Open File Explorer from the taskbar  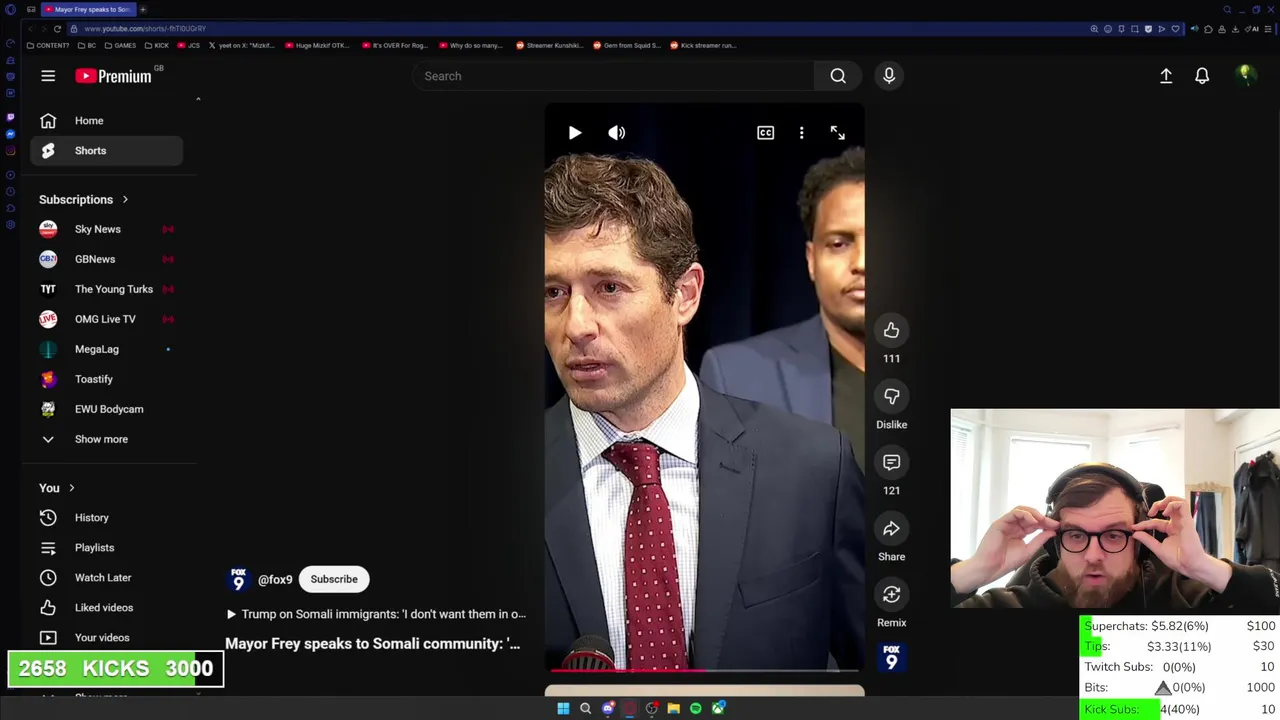pyautogui.click(x=674, y=708)
